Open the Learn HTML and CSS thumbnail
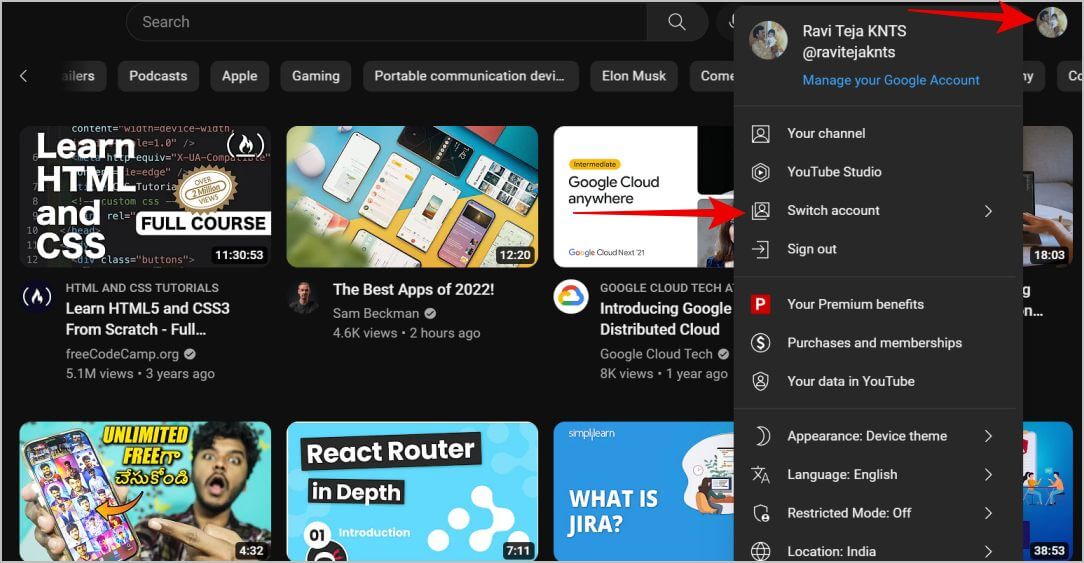 (145, 196)
